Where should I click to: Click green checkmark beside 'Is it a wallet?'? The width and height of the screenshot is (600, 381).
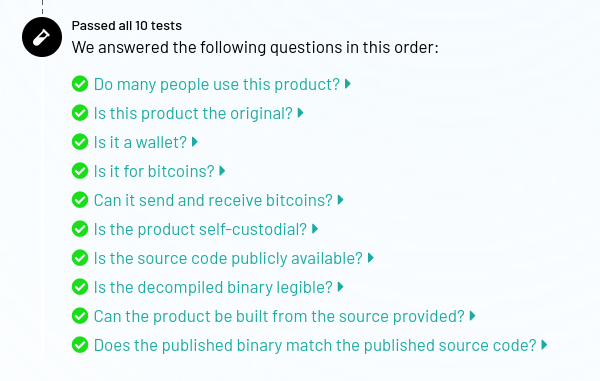click(x=80, y=142)
